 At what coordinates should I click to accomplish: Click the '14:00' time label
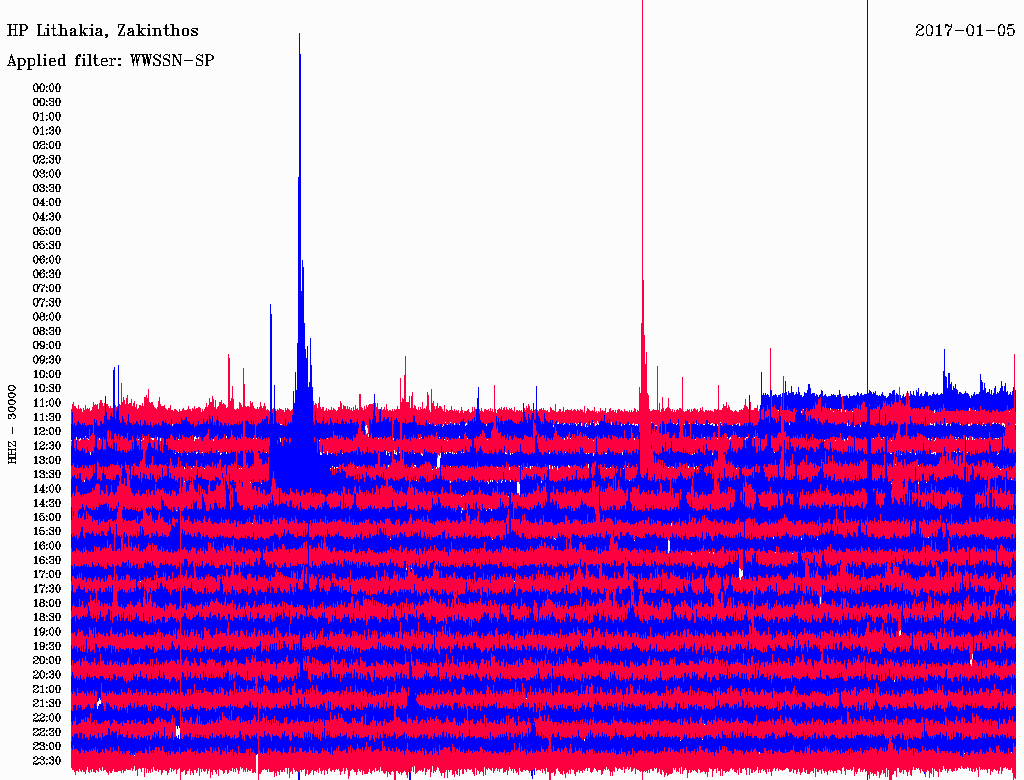47,489
